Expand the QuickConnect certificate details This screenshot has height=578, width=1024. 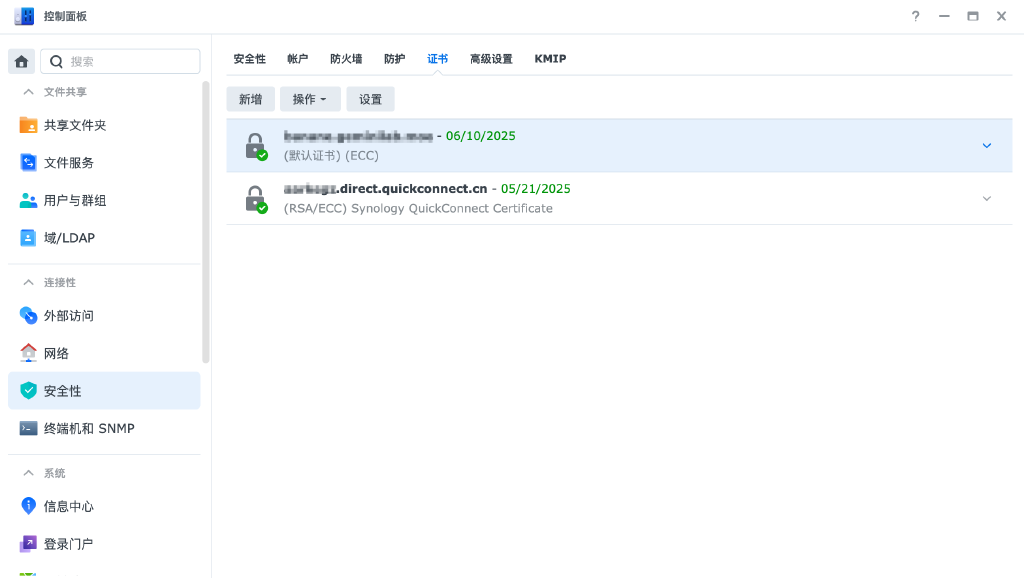pos(987,198)
